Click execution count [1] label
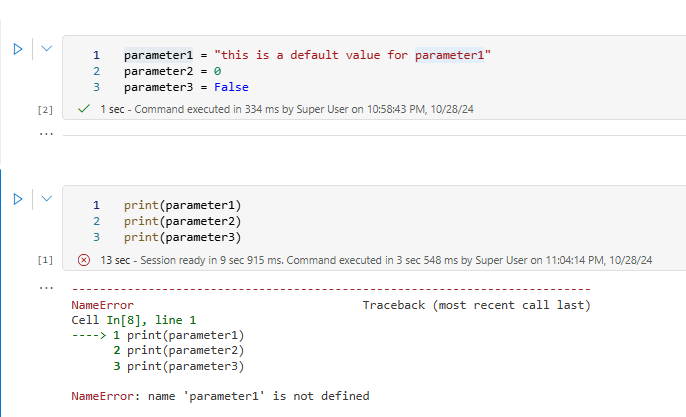Screen dimensions: 686x417 click(x=45, y=260)
